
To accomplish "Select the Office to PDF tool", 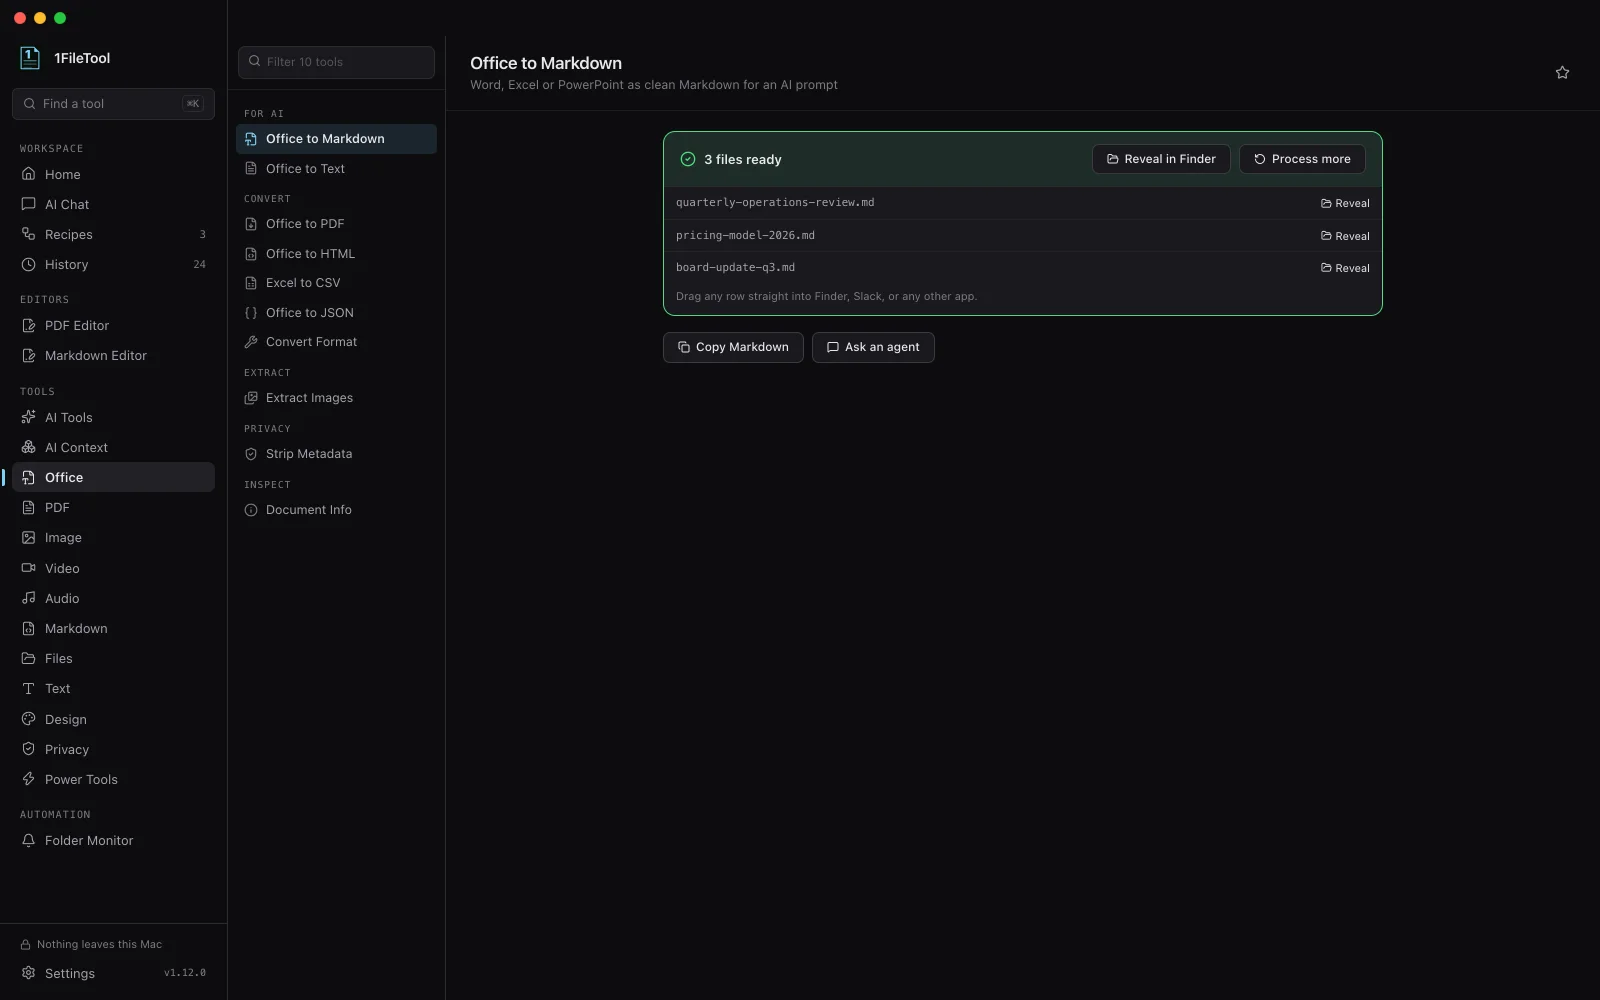I will 336,224.
